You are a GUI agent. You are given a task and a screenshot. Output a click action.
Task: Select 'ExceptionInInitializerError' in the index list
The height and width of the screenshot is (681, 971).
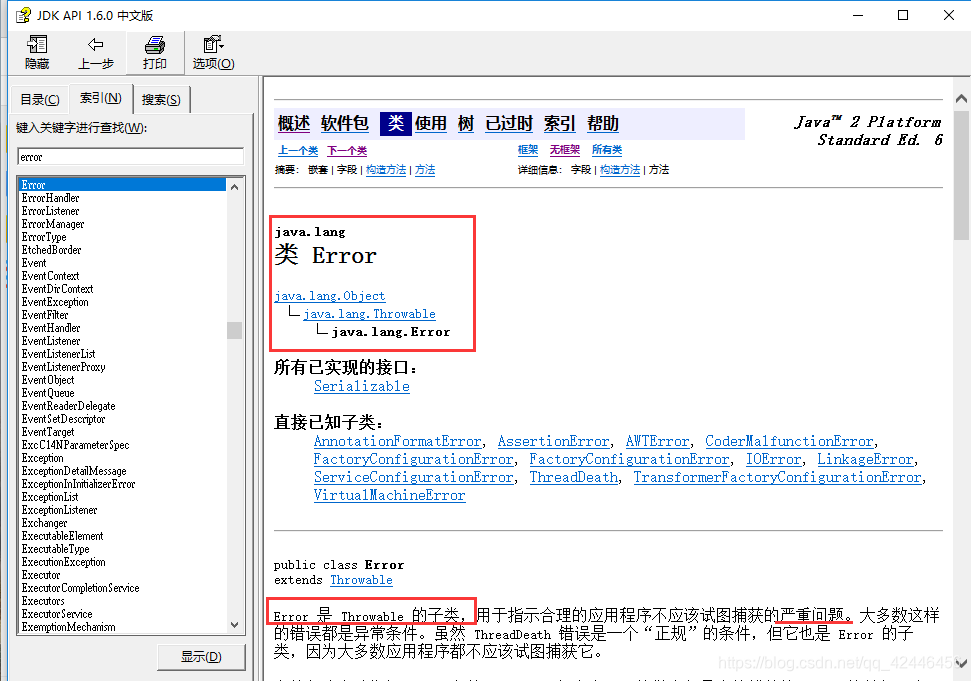(78, 484)
